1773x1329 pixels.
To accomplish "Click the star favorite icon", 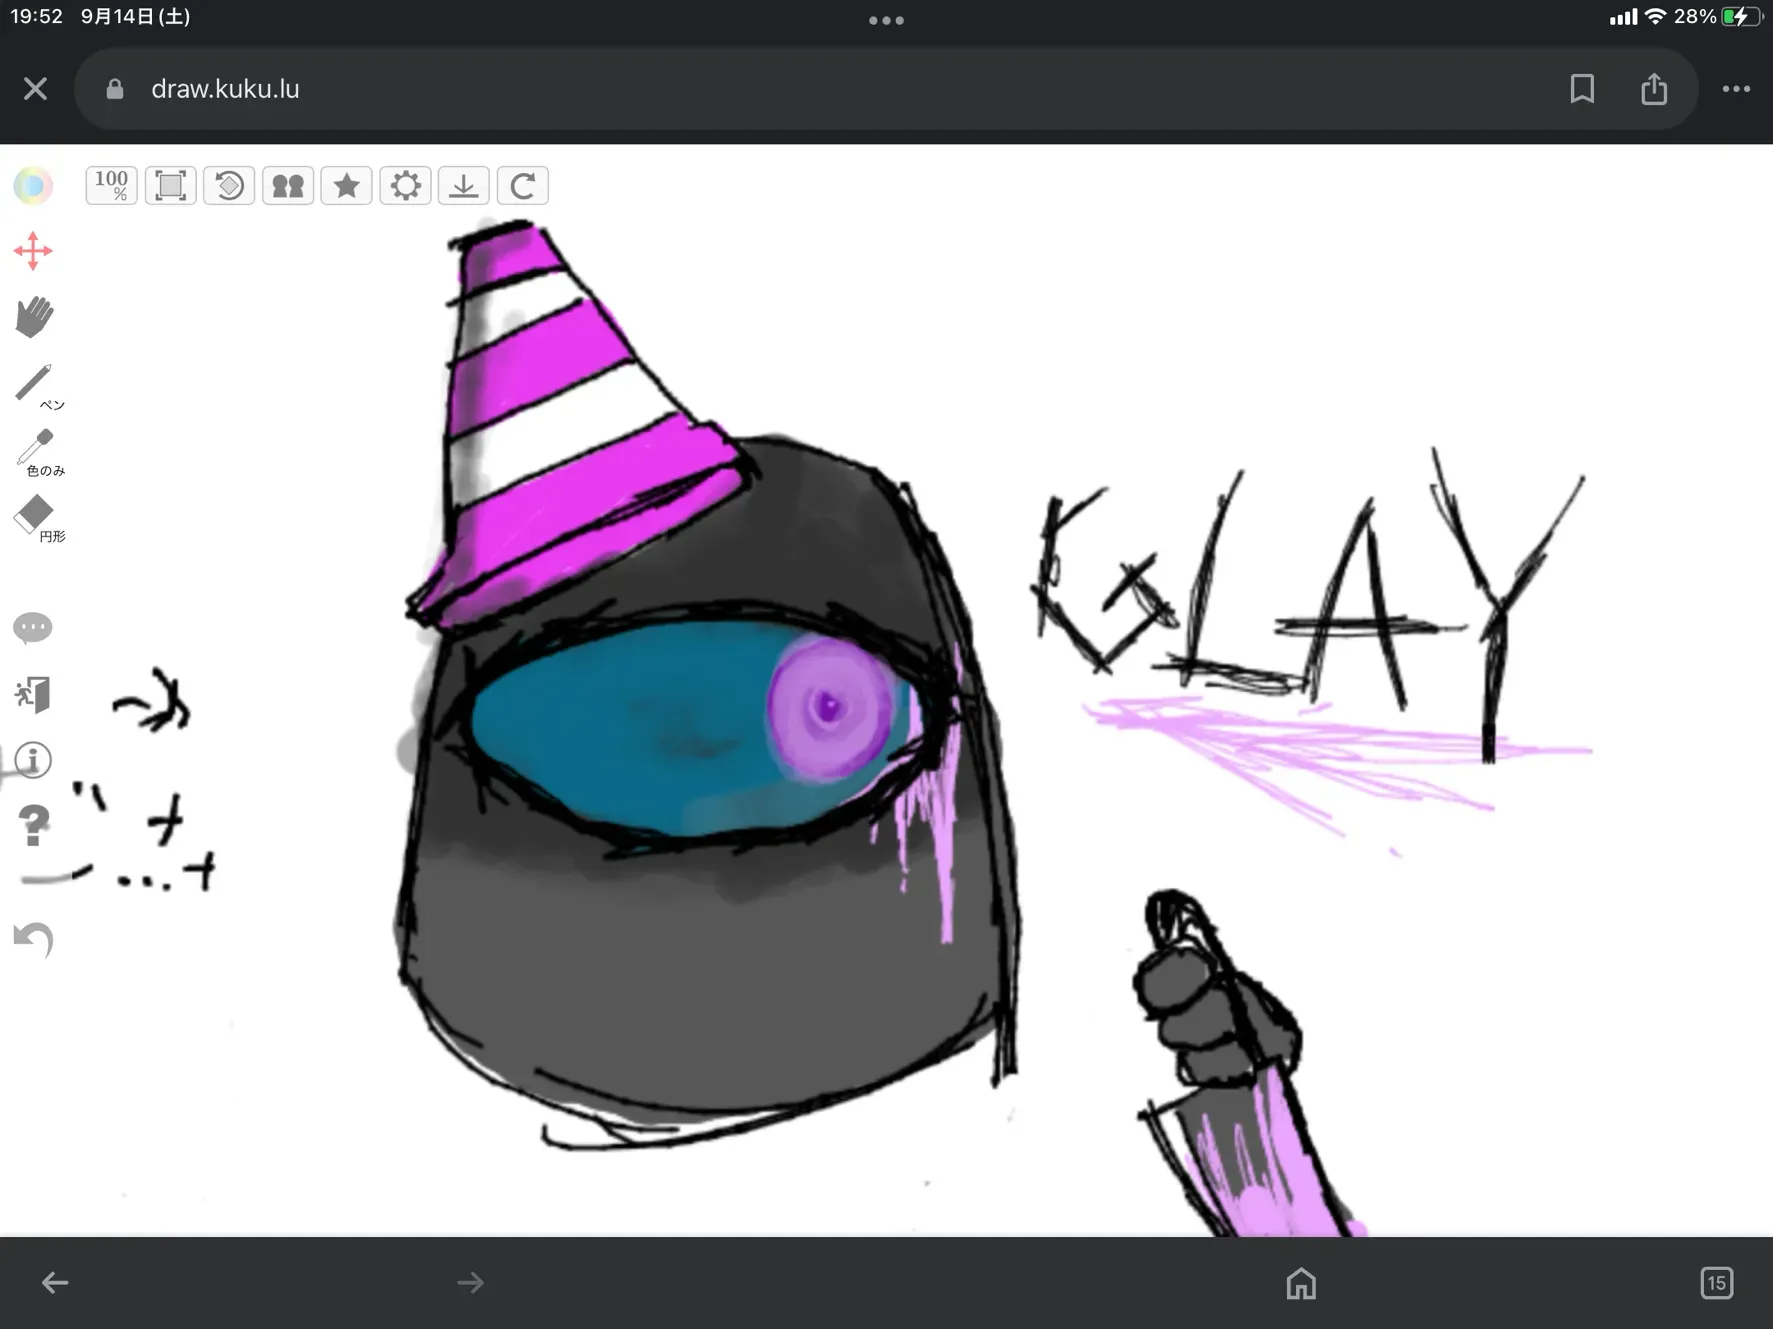I will (x=346, y=185).
